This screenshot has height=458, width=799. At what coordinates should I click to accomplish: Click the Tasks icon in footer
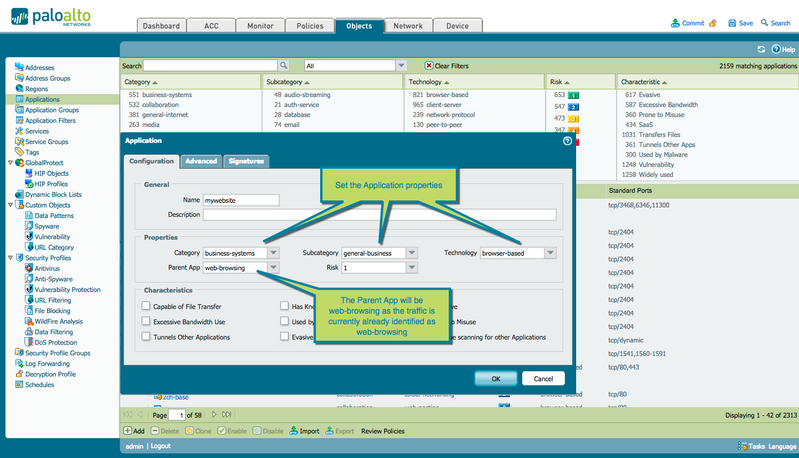pyautogui.click(x=742, y=446)
